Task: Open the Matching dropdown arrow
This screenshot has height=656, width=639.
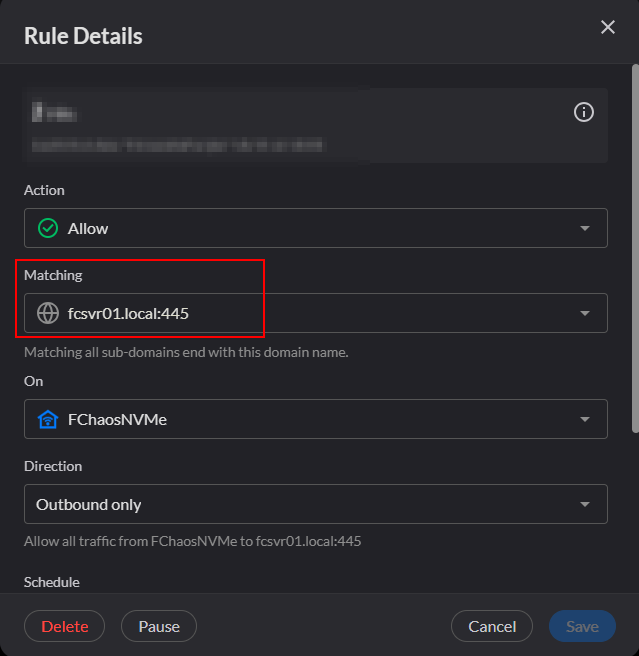Action: (x=585, y=313)
